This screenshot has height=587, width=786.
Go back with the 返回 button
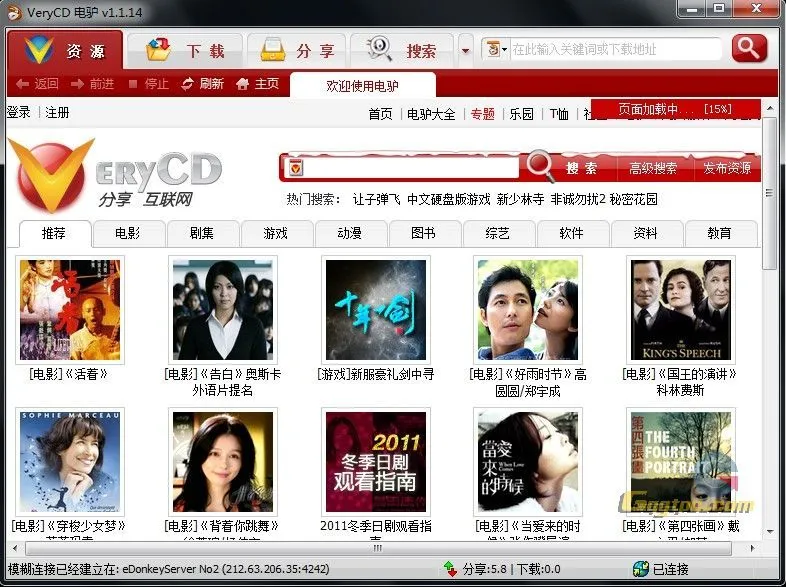[x=37, y=84]
